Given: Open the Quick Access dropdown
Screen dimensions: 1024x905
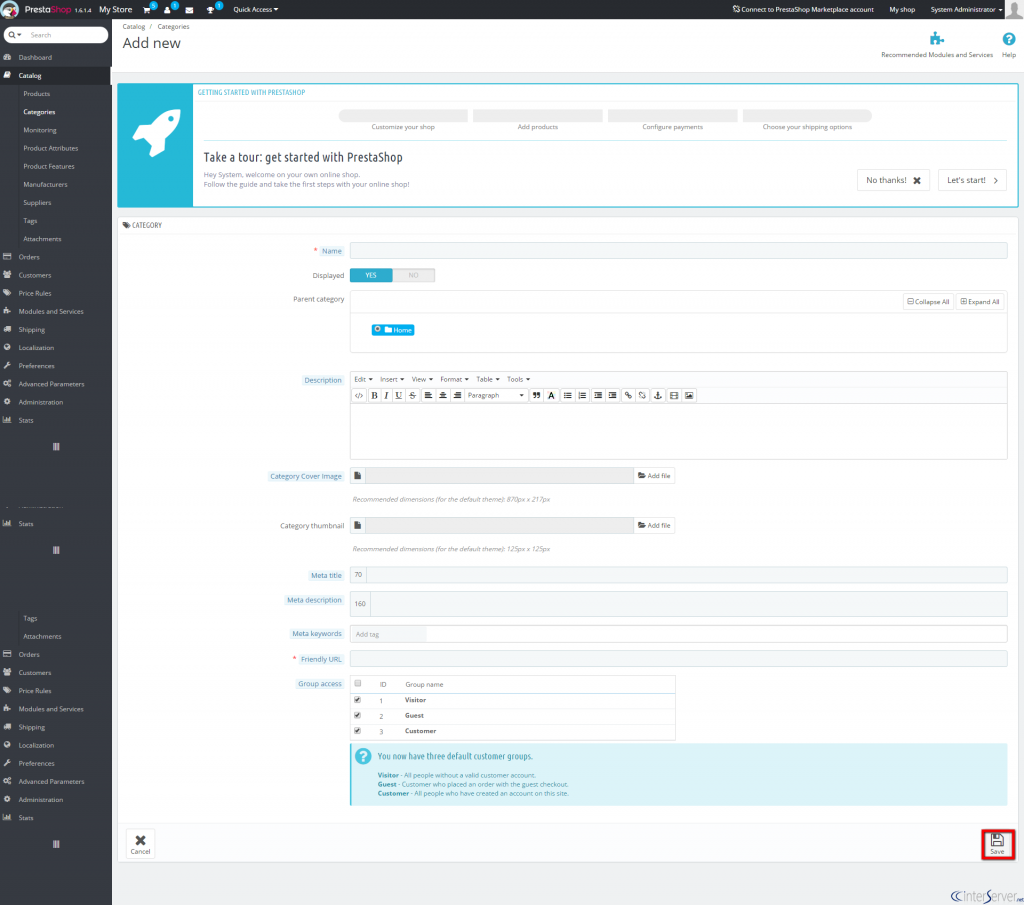Looking at the screenshot, I should 255,10.
